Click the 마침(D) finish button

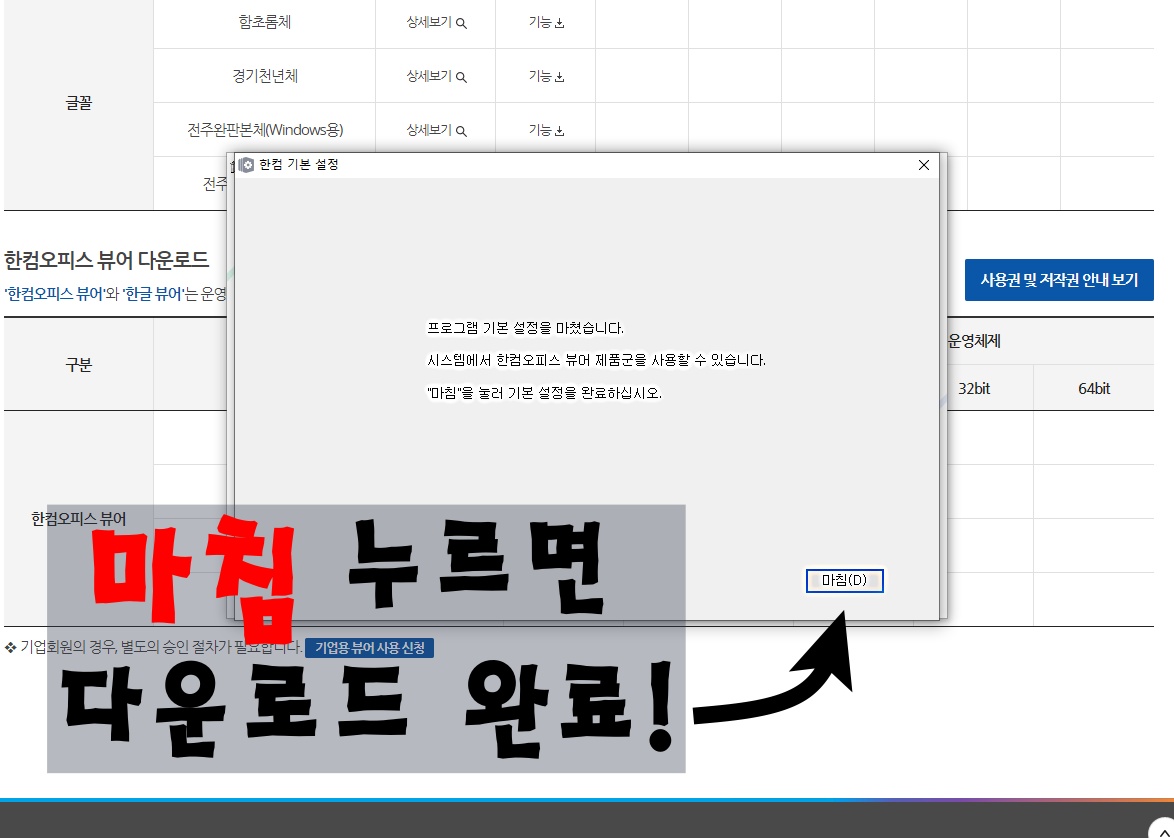tap(845, 580)
